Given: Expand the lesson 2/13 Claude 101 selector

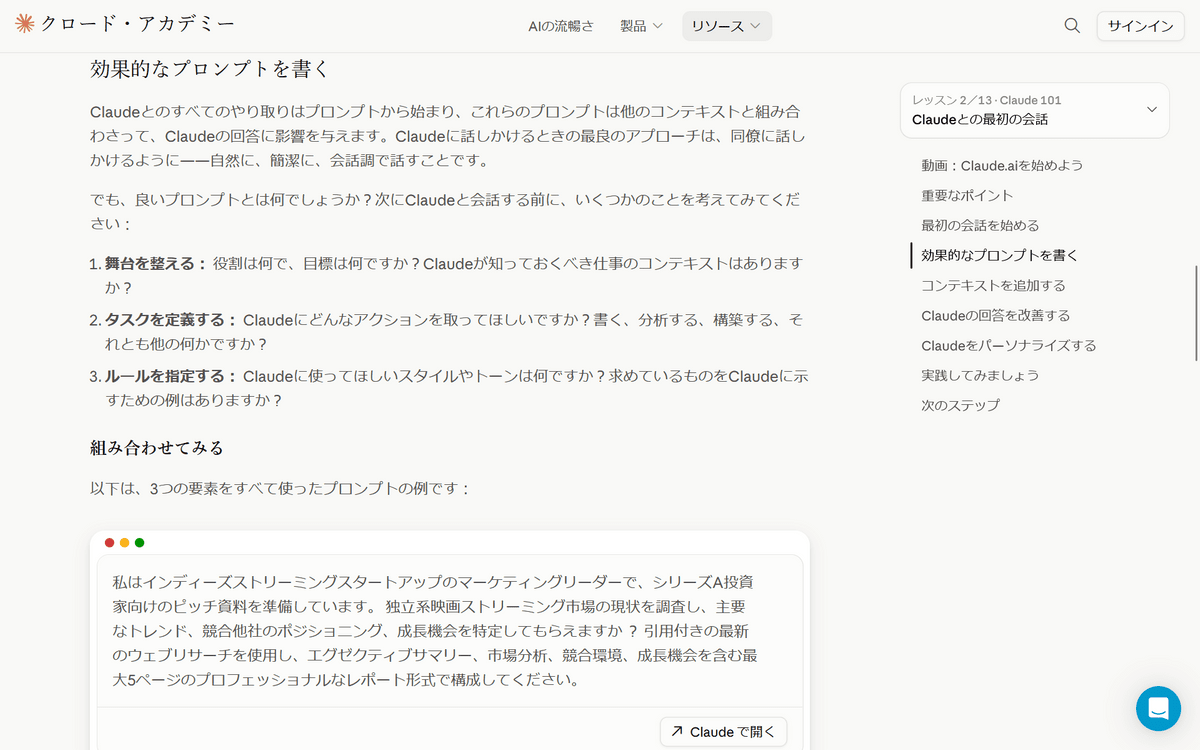Looking at the screenshot, I should (1035, 110).
